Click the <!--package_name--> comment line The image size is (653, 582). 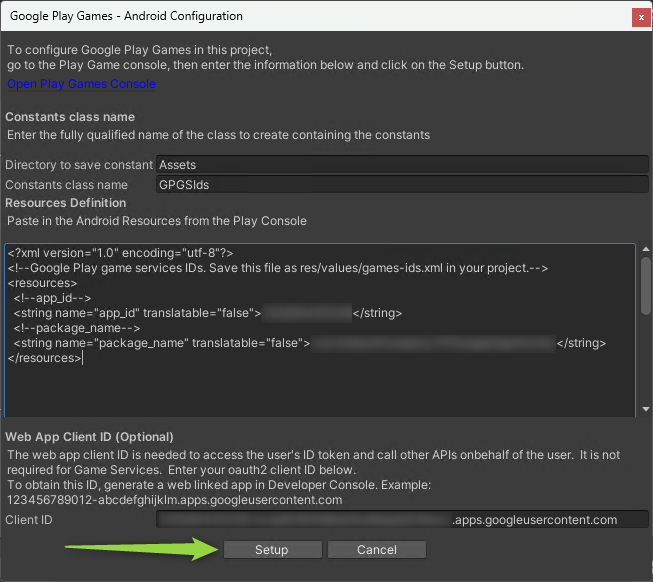tap(77, 328)
